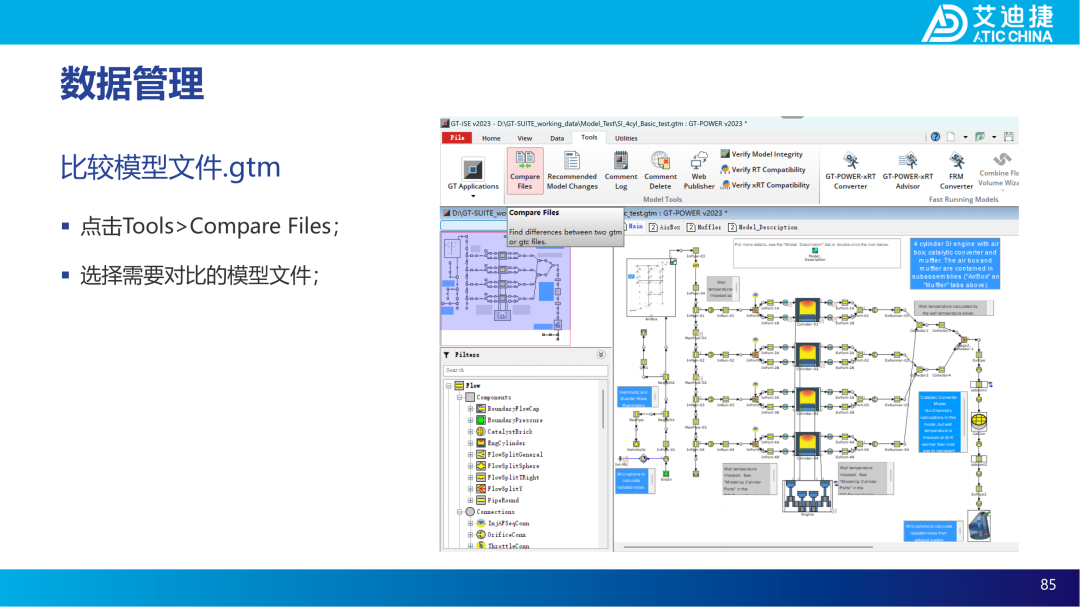
Task: Open the dropdown arrow beside new document icon
Action: [965, 137]
